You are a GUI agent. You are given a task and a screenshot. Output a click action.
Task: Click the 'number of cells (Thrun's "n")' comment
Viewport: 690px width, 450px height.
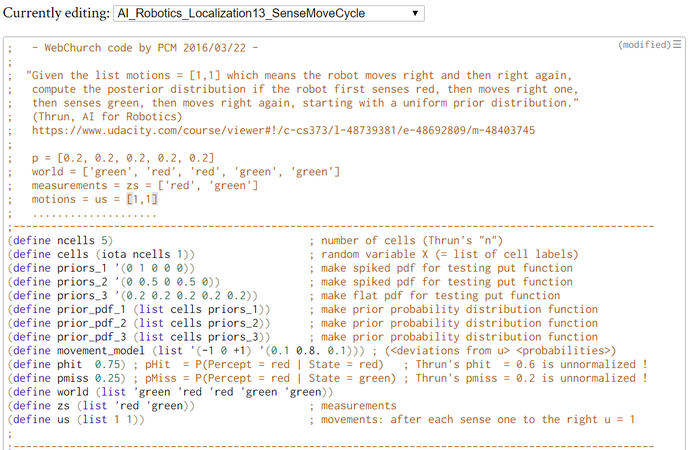(406, 241)
